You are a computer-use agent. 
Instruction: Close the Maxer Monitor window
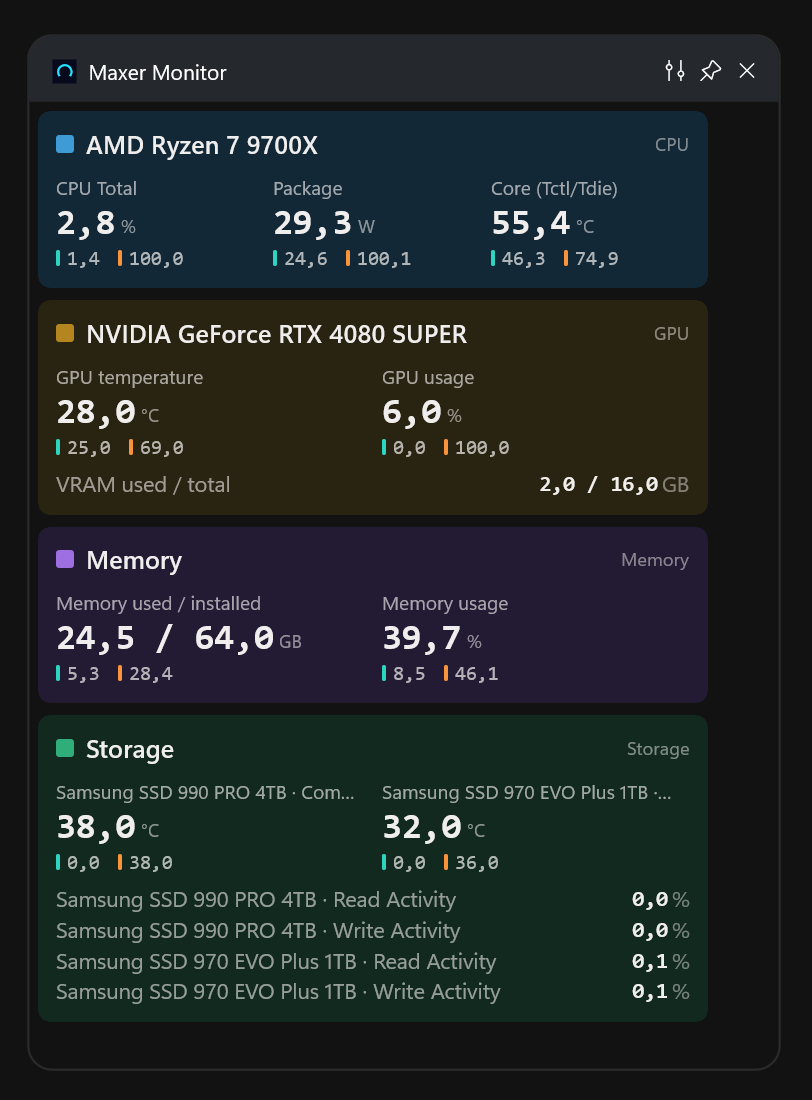[x=747, y=71]
